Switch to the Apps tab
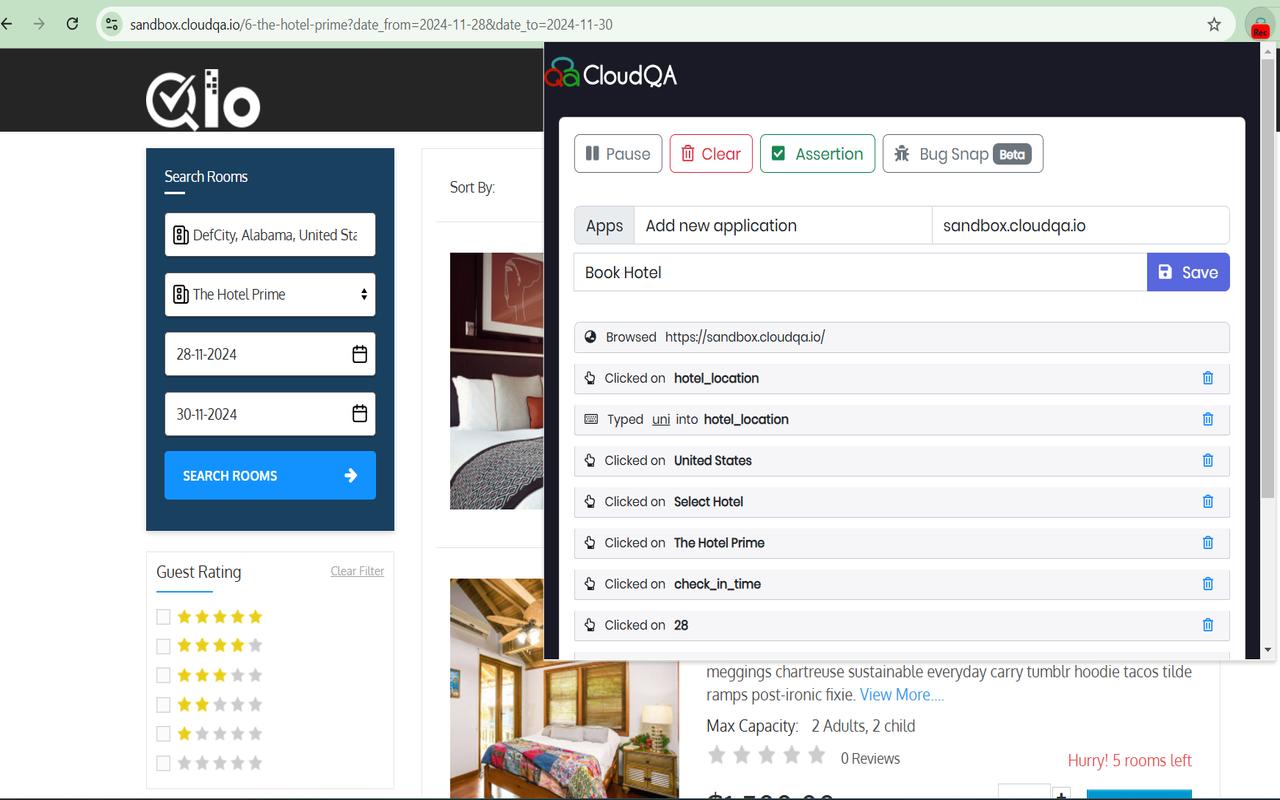This screenshot has width=1280, height=800. 604,225
